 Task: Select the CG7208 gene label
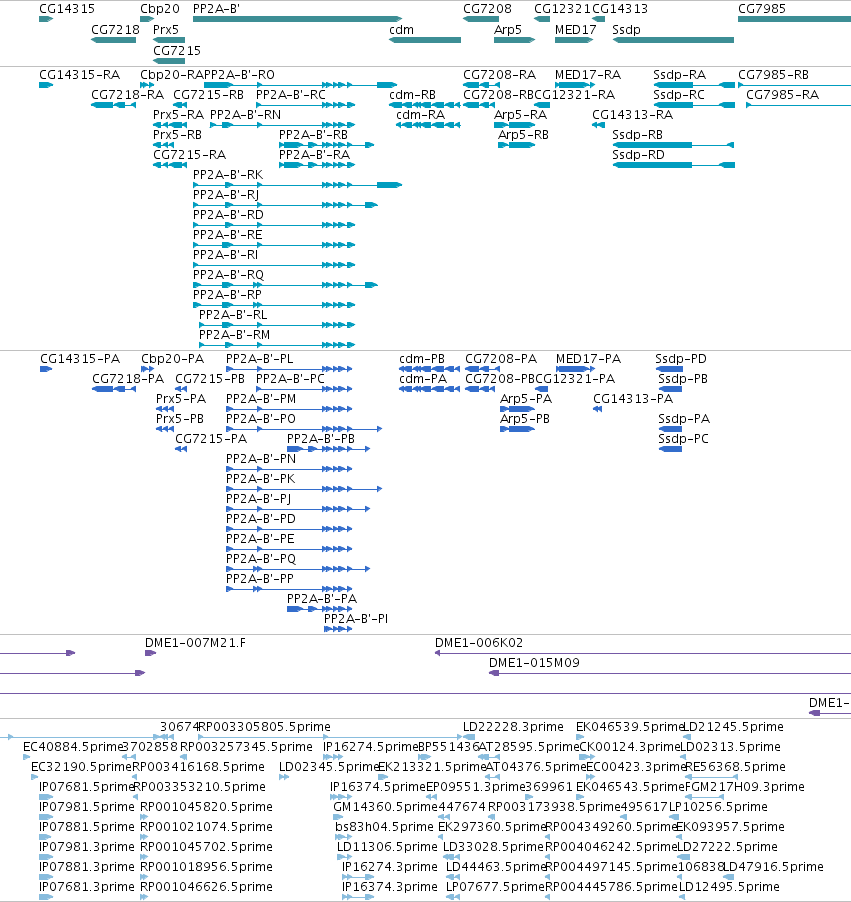pyautogui.click(x=487, y=9)
